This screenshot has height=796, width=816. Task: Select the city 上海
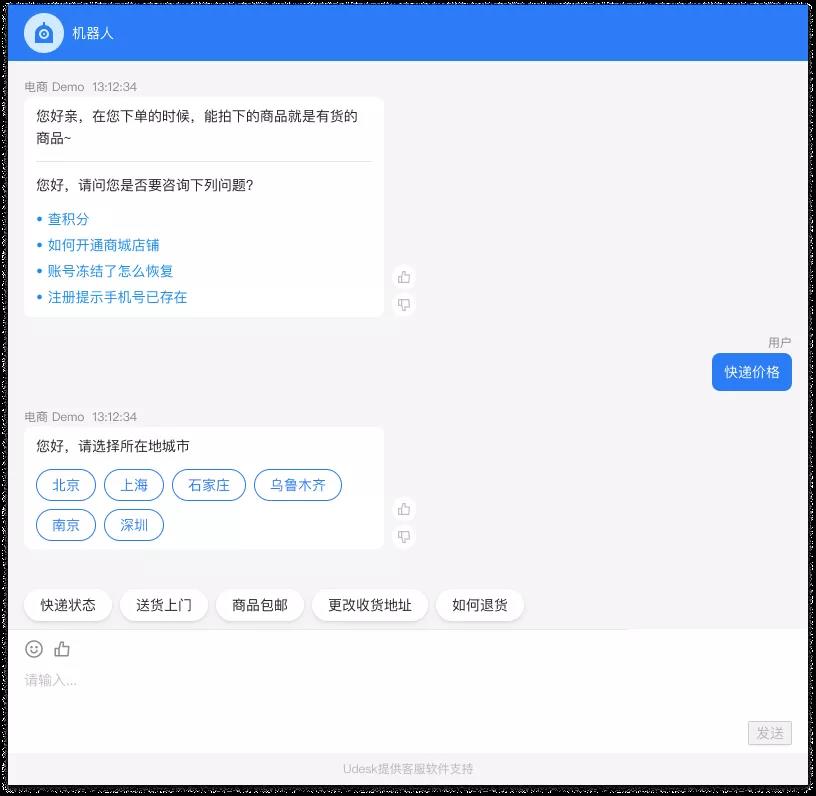134,485
